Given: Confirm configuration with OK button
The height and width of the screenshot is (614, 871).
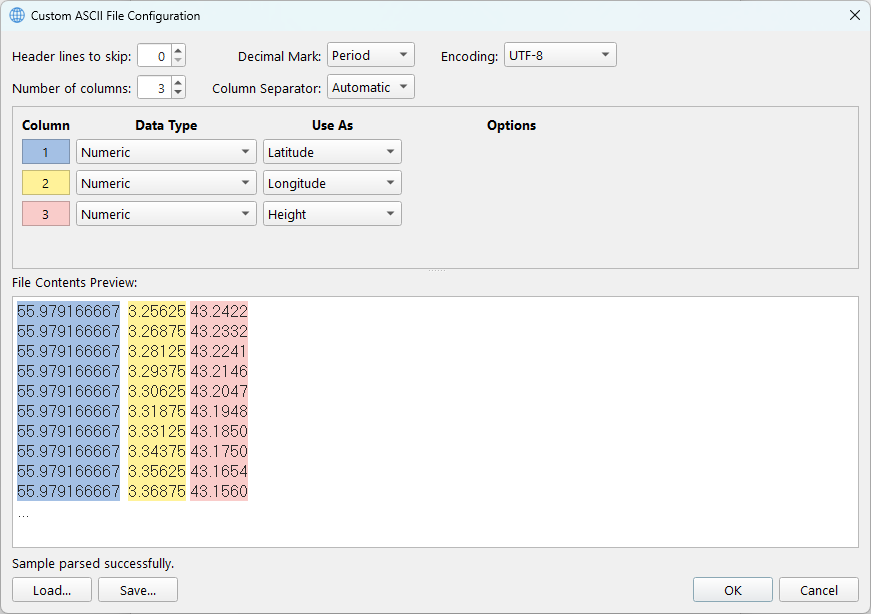Looking at the screenshot, I should click(733, 590).
